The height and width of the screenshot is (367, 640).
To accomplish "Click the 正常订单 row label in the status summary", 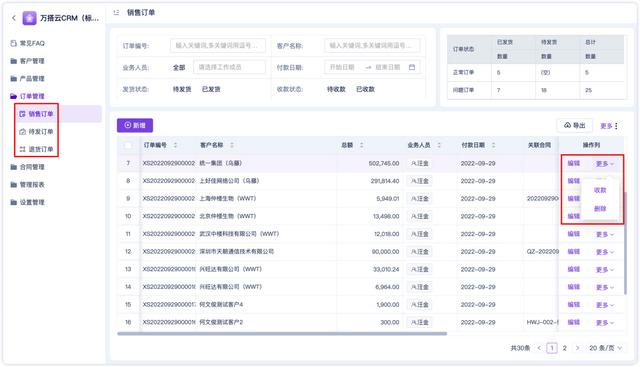I will coord(463,72).
